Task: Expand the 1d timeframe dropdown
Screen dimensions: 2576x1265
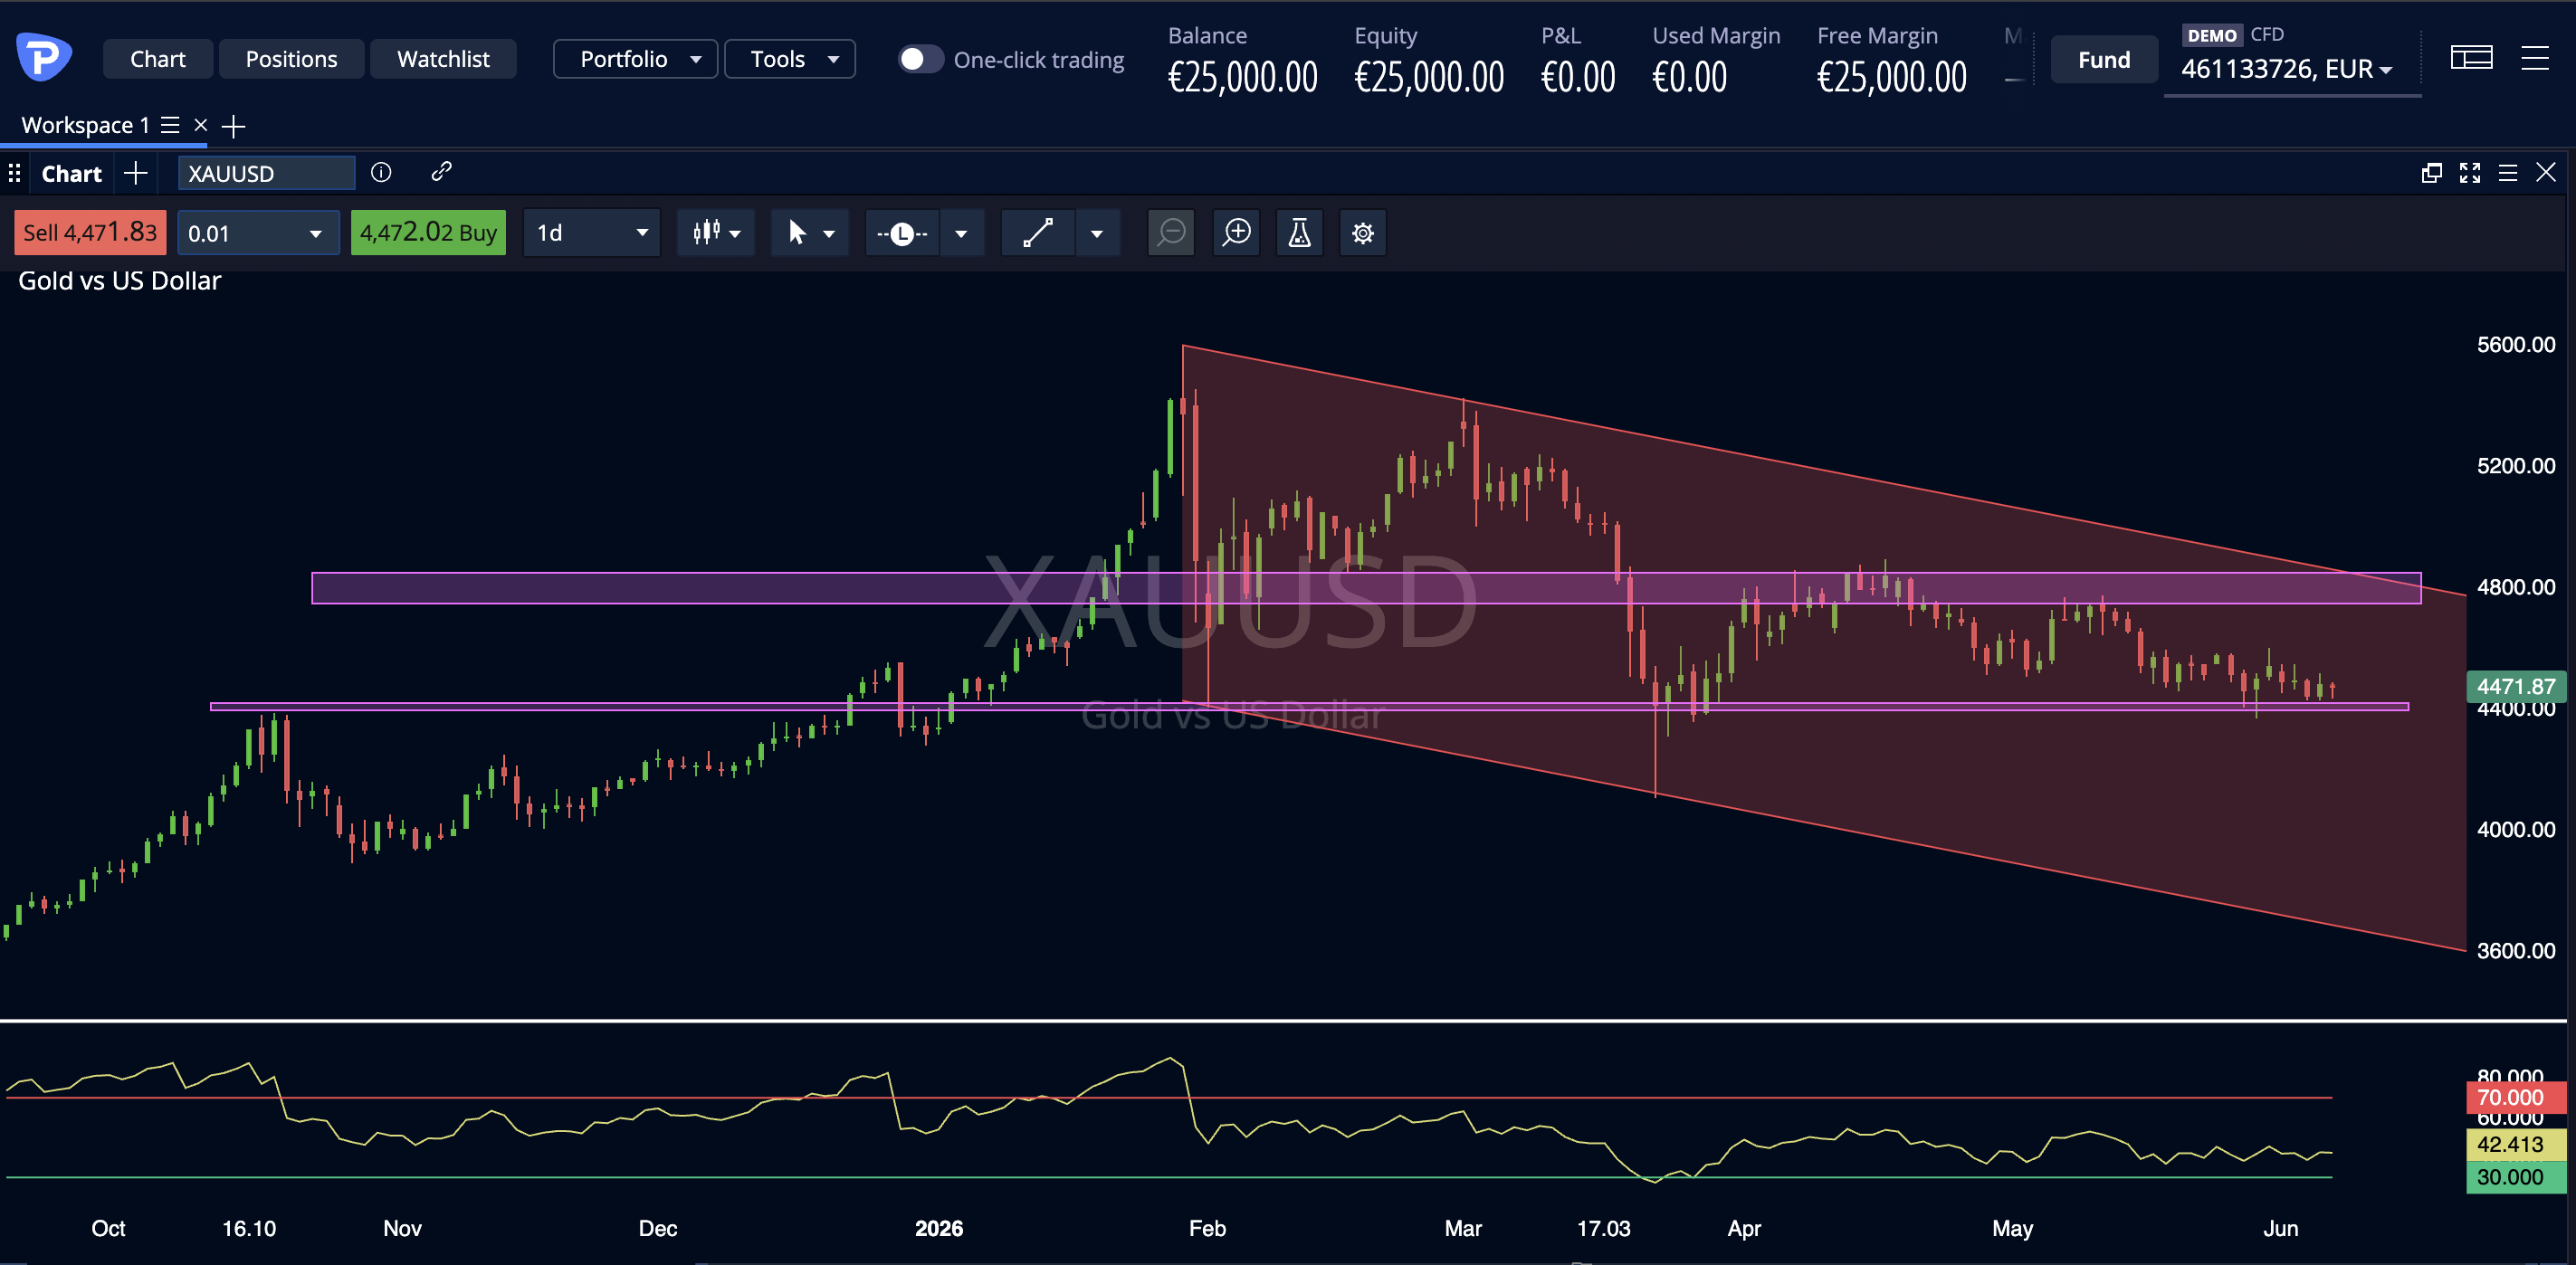Action: (x=591, y=233)
